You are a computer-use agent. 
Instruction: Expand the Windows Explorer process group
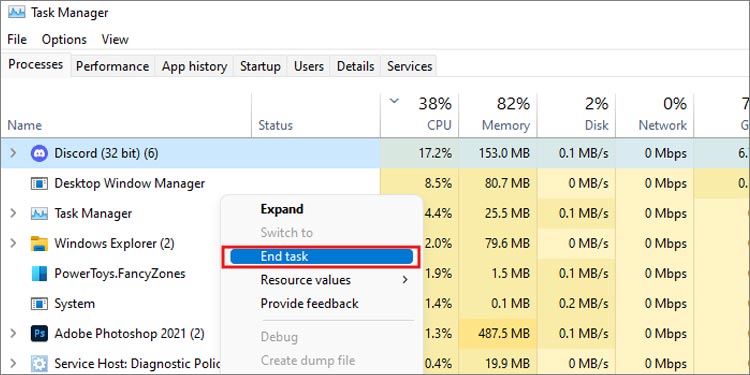[13, 243]
